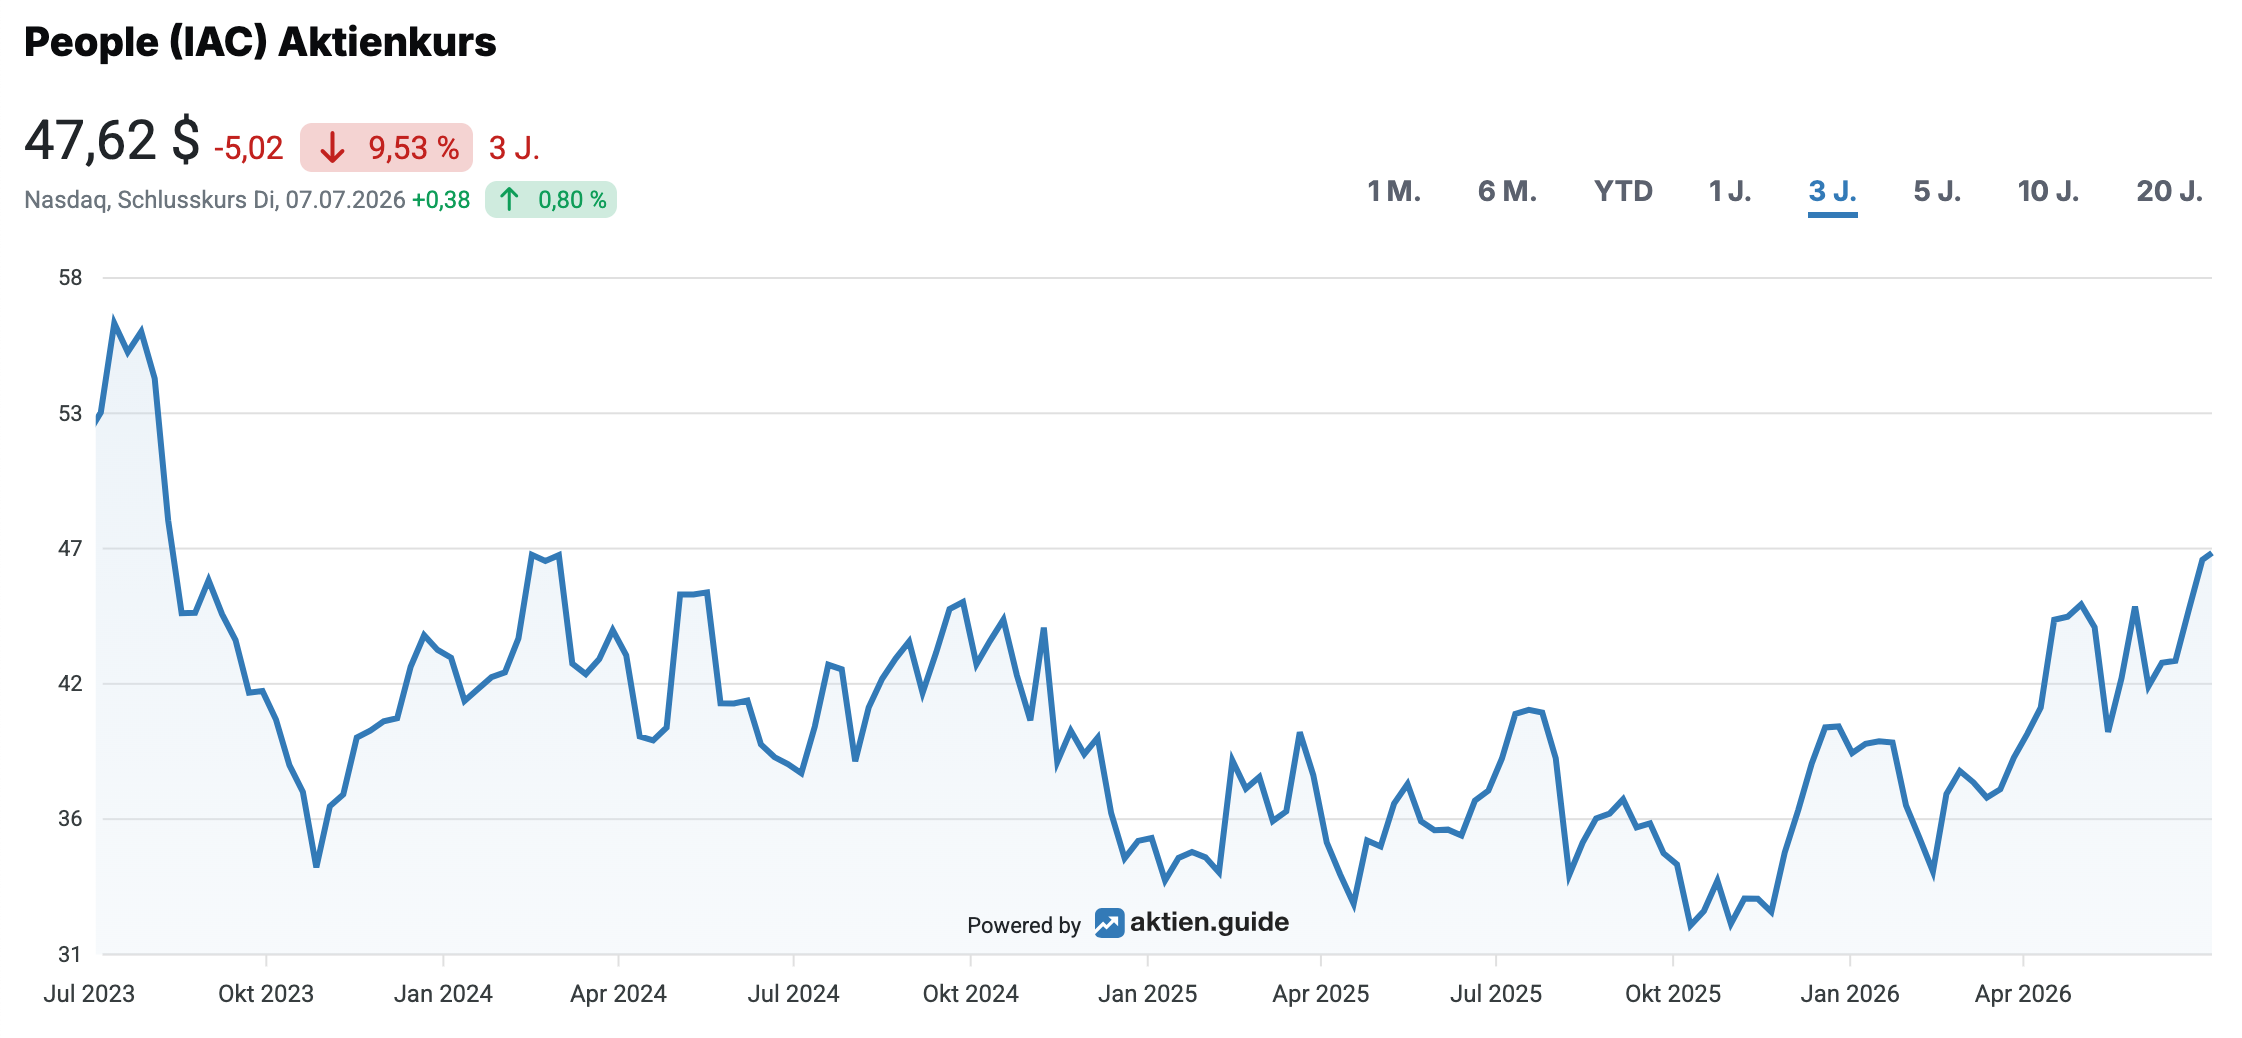Click the Apr 2026 axis label
Image resolution: width=2242 pixels, height=1038 pixels.
pyautogui.click(x=2023, y=994)
